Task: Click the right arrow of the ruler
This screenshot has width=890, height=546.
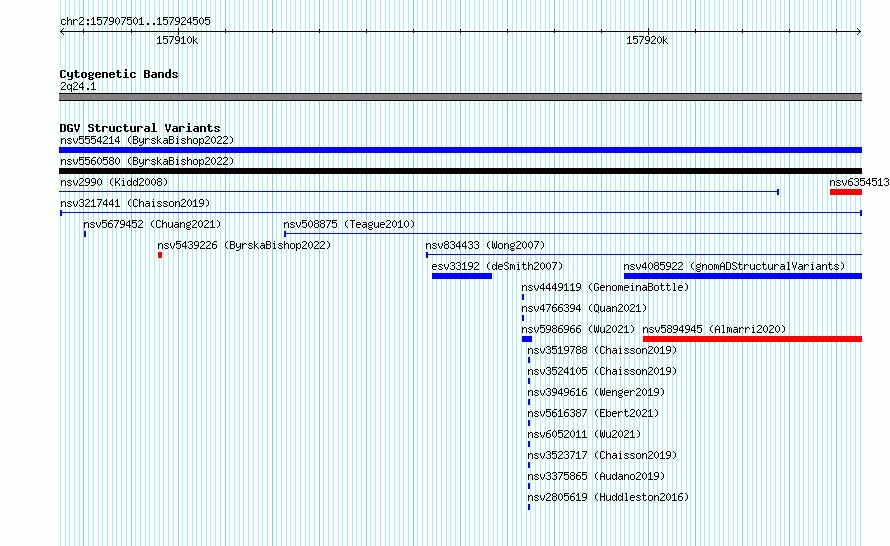Action: pyautogui.click(x=859, y=31)
